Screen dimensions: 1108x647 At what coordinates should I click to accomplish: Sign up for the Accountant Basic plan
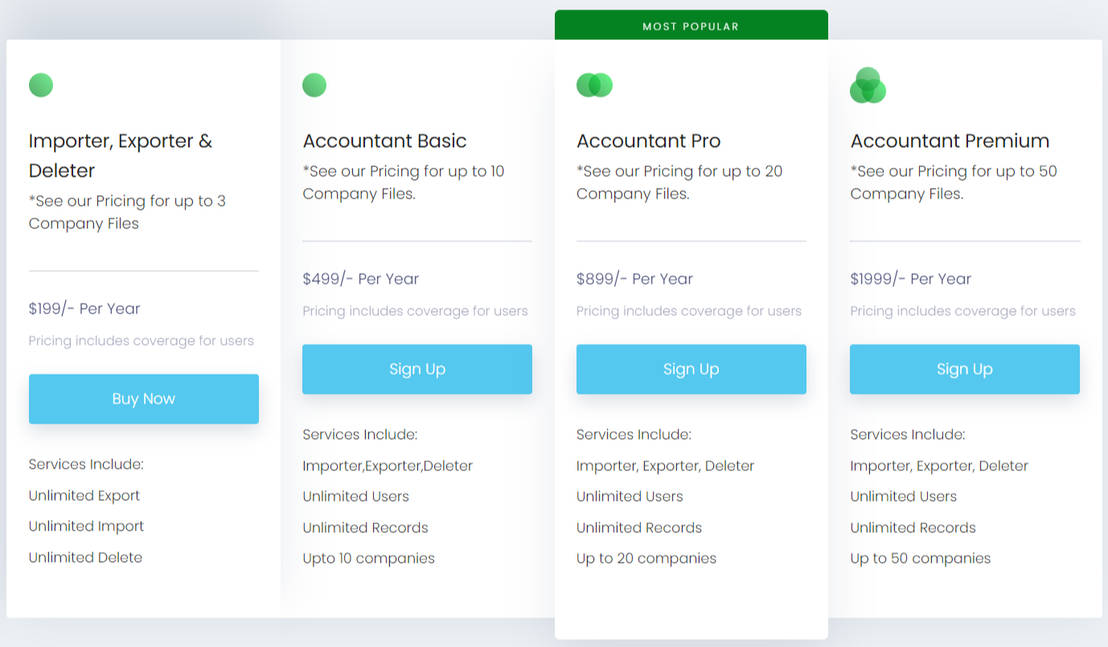417,369
